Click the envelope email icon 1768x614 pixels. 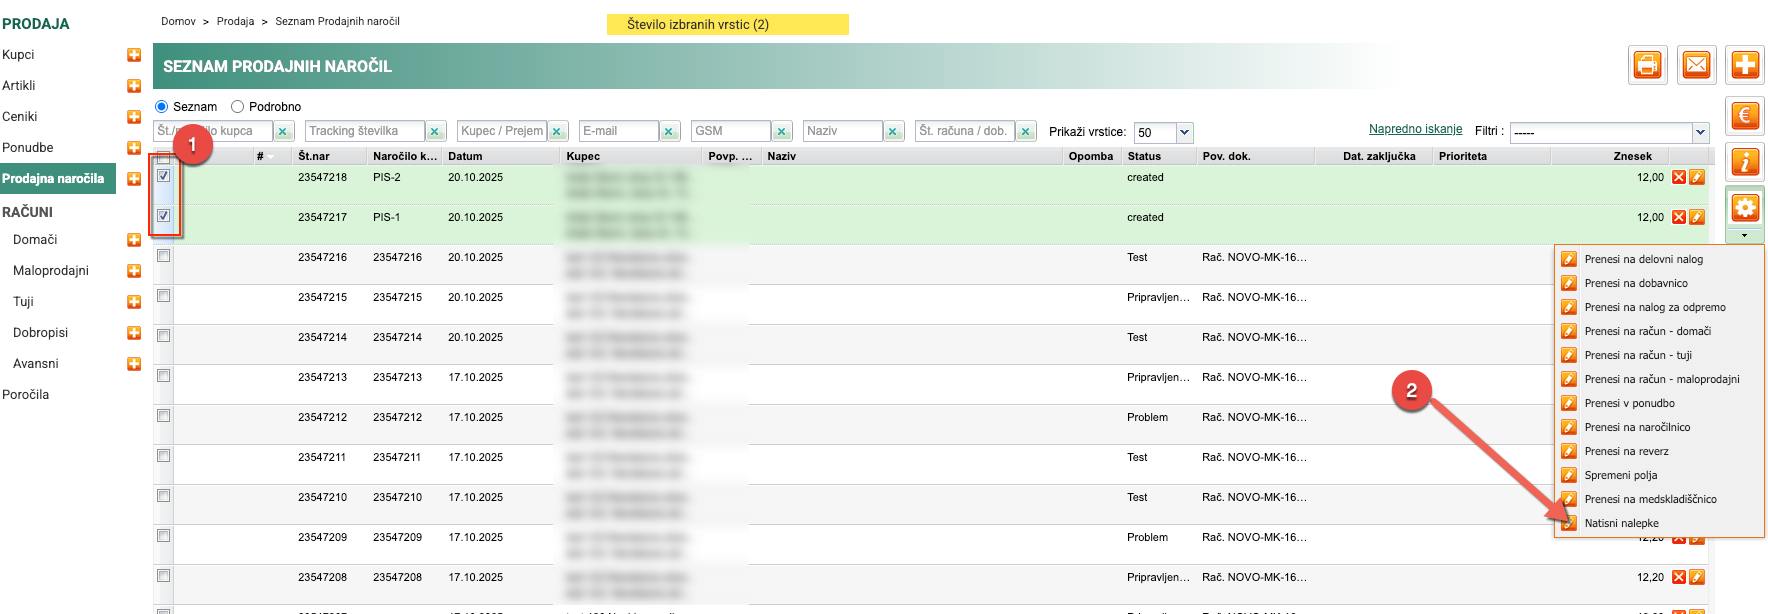pos(1697,65)
